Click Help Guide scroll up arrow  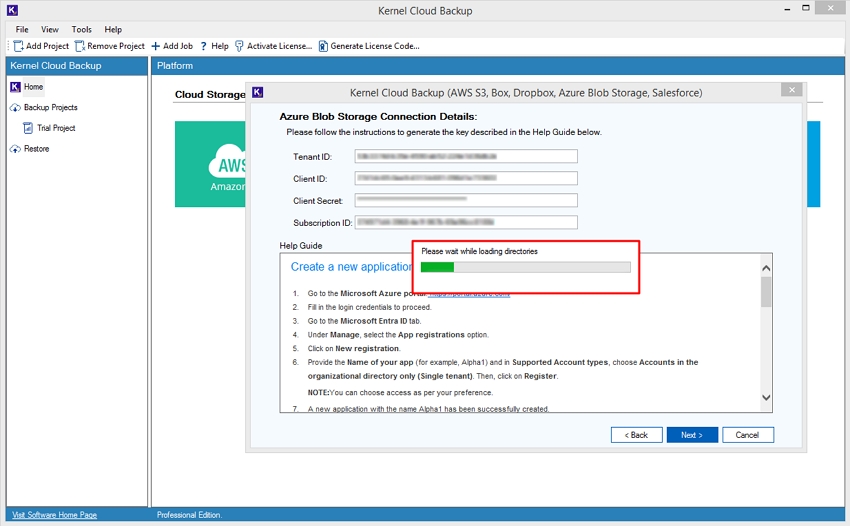(765, 268)
